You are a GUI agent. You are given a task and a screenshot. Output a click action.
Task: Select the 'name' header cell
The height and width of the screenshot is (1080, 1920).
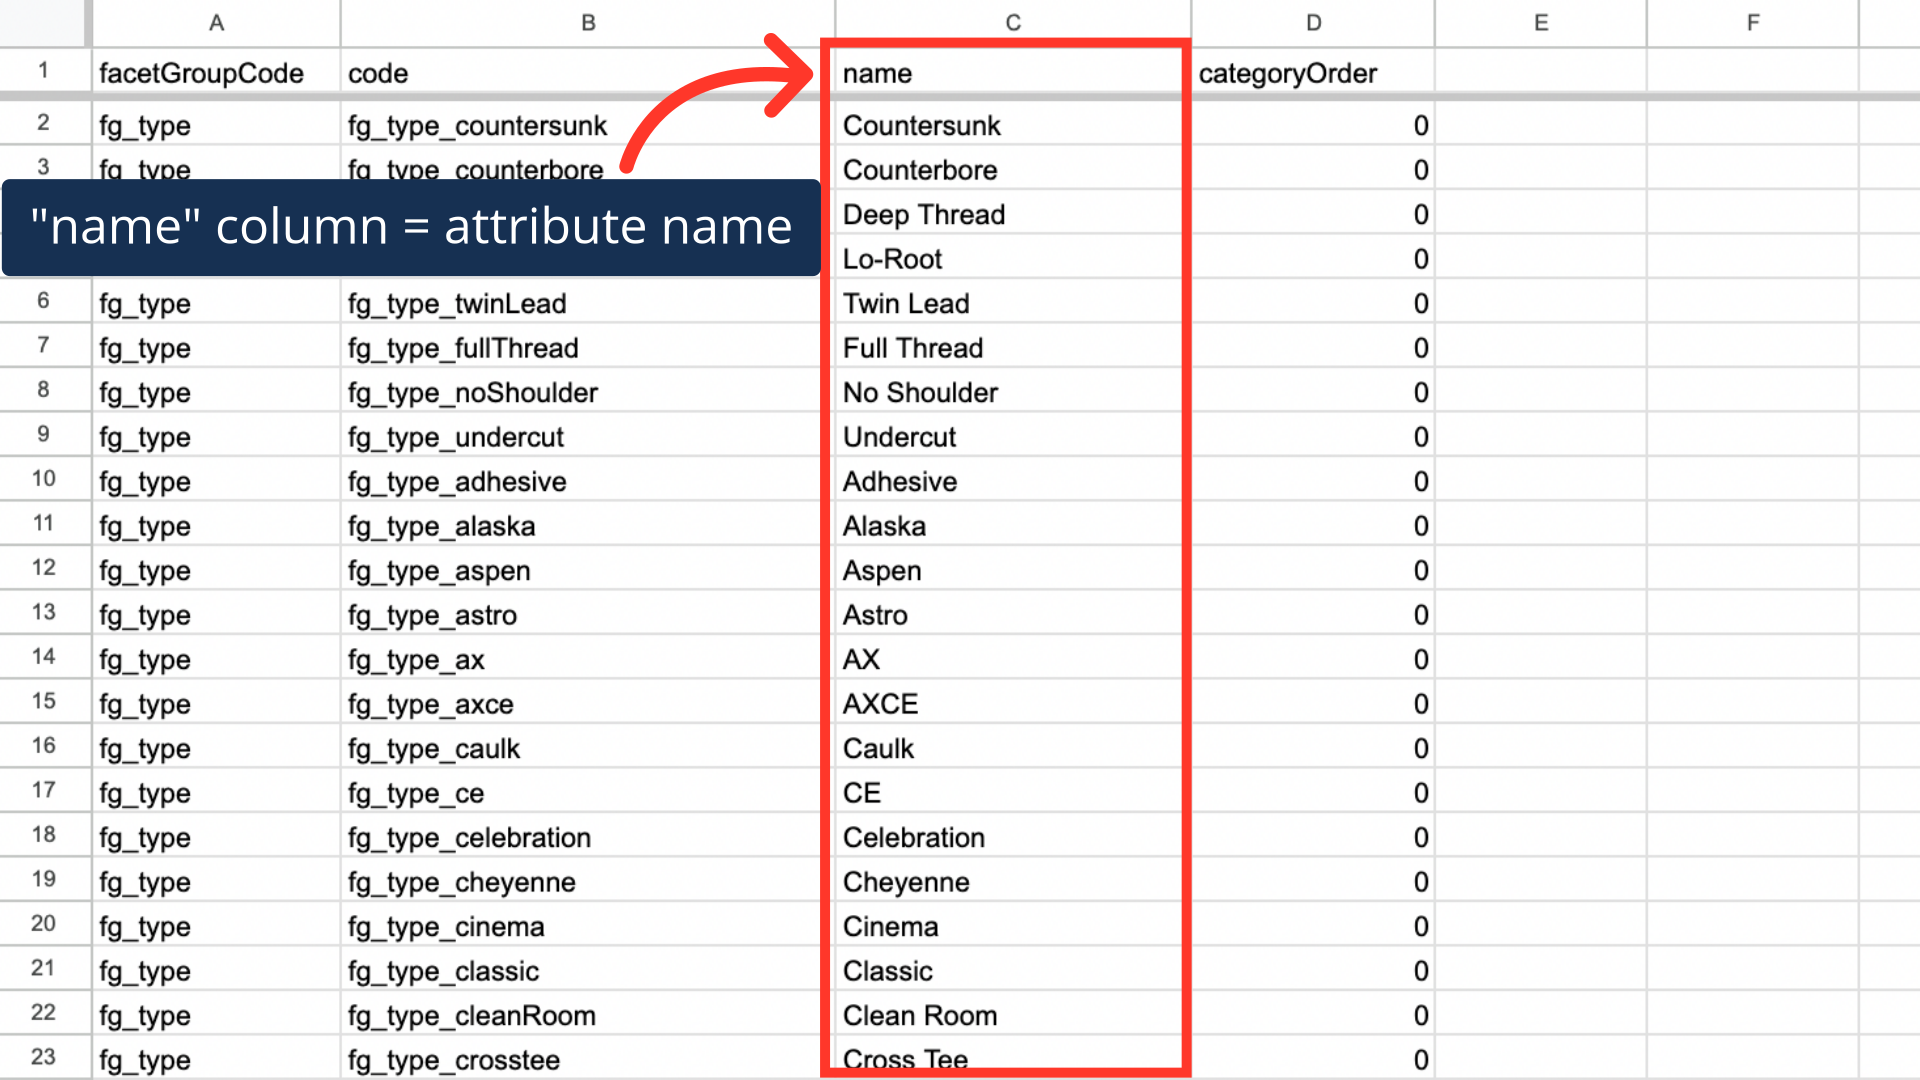point(878,74)
